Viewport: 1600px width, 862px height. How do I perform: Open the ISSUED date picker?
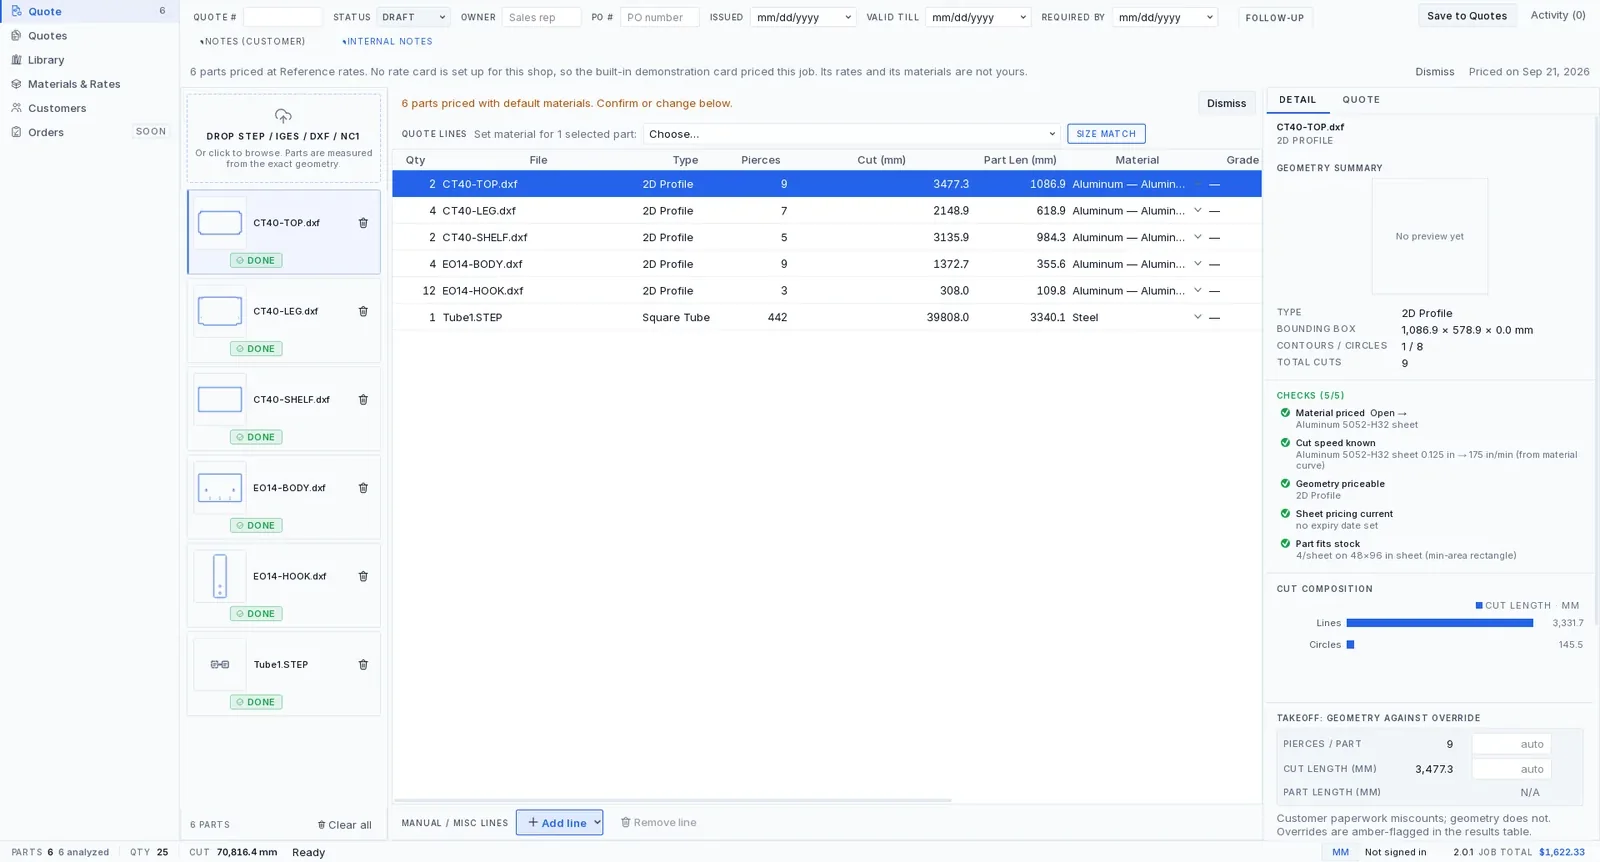coord(803,17)
